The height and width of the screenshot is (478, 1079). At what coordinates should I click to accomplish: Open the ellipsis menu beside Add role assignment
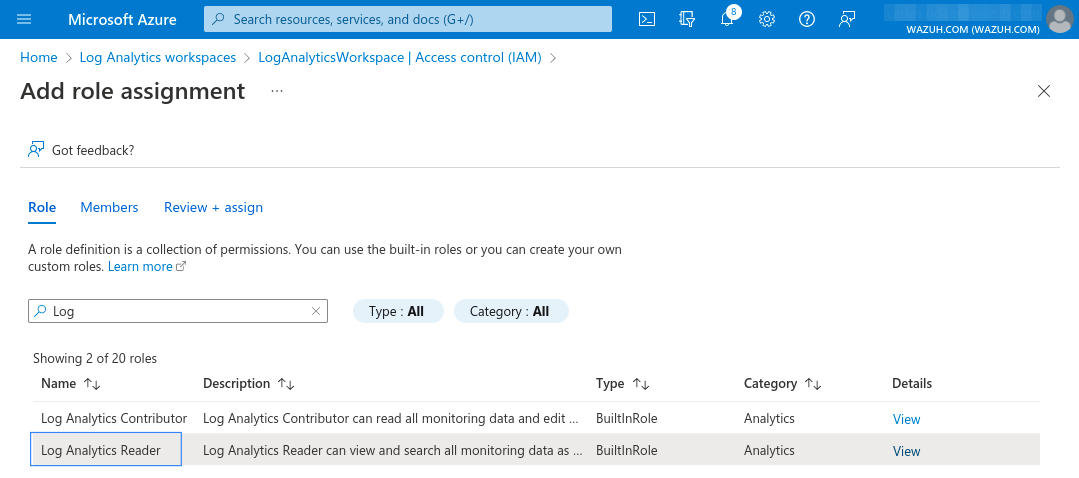coord(277,91)
